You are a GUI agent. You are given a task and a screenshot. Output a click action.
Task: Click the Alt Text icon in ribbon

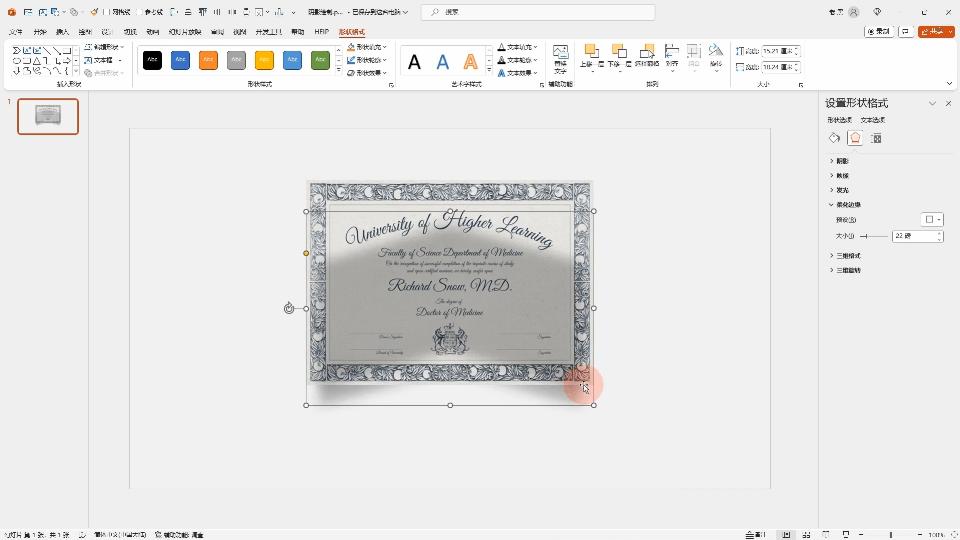pos(560,54)
